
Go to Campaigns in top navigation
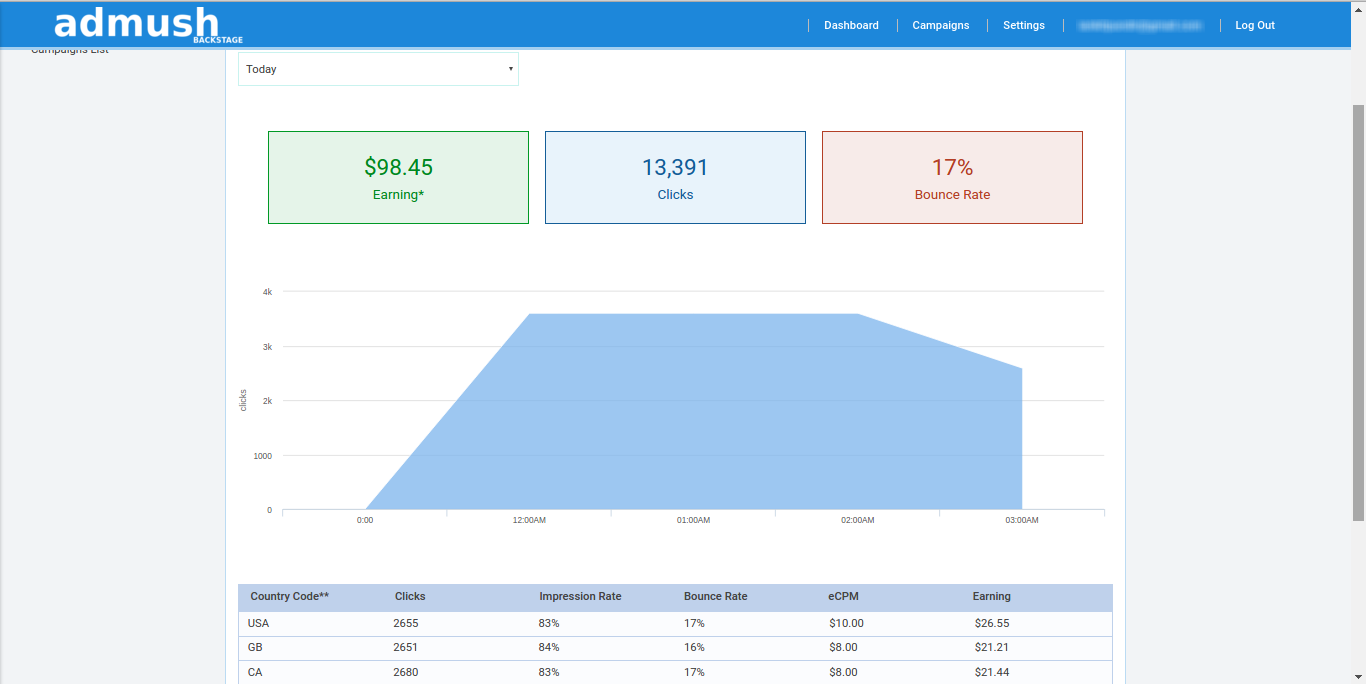[x=940, y=25]
